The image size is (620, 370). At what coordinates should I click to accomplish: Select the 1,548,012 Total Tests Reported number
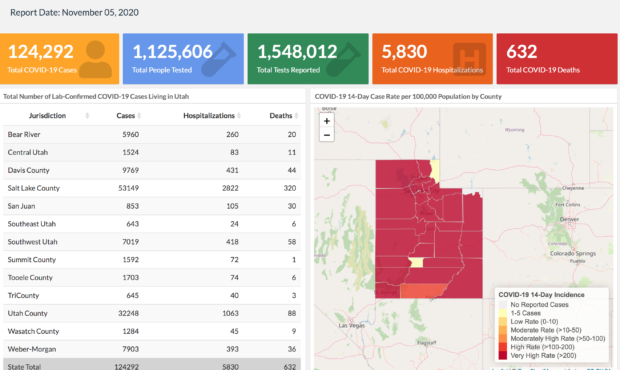pos(297,52)
